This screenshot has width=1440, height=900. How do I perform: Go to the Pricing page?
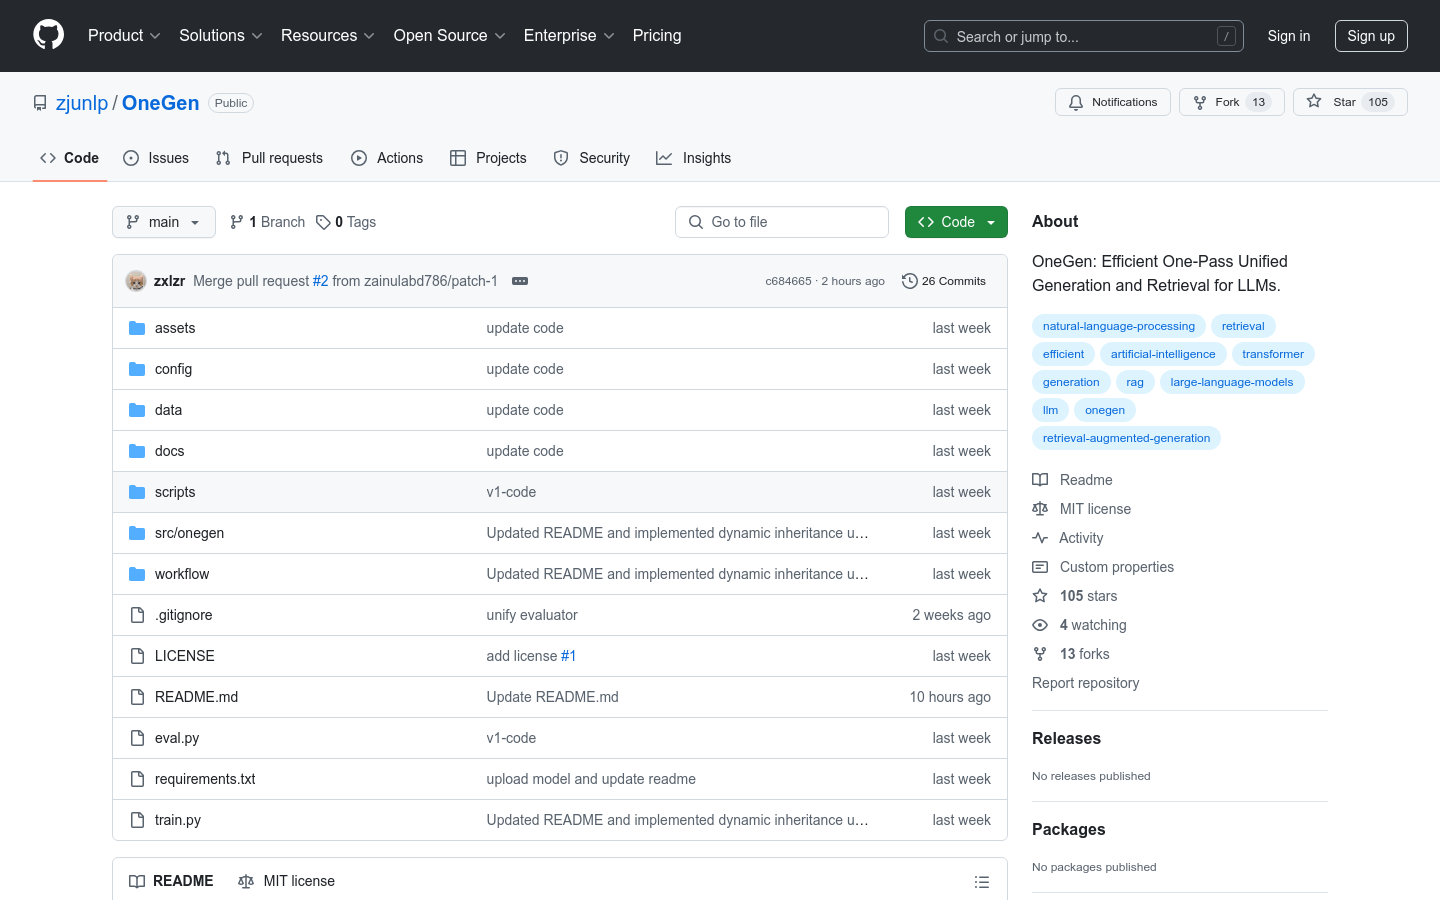657,36
